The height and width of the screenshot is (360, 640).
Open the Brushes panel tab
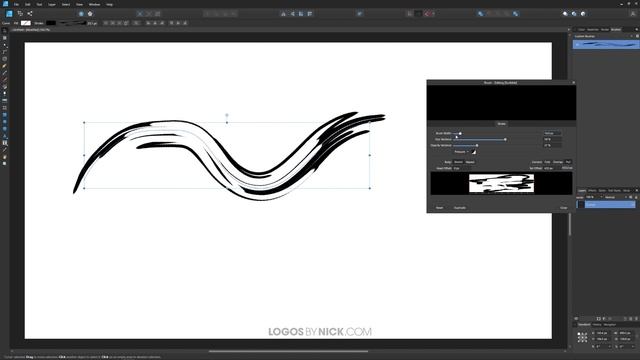point(616,29)
